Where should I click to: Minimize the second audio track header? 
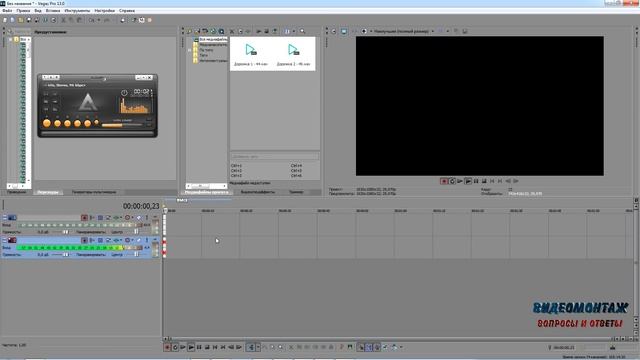5,240
